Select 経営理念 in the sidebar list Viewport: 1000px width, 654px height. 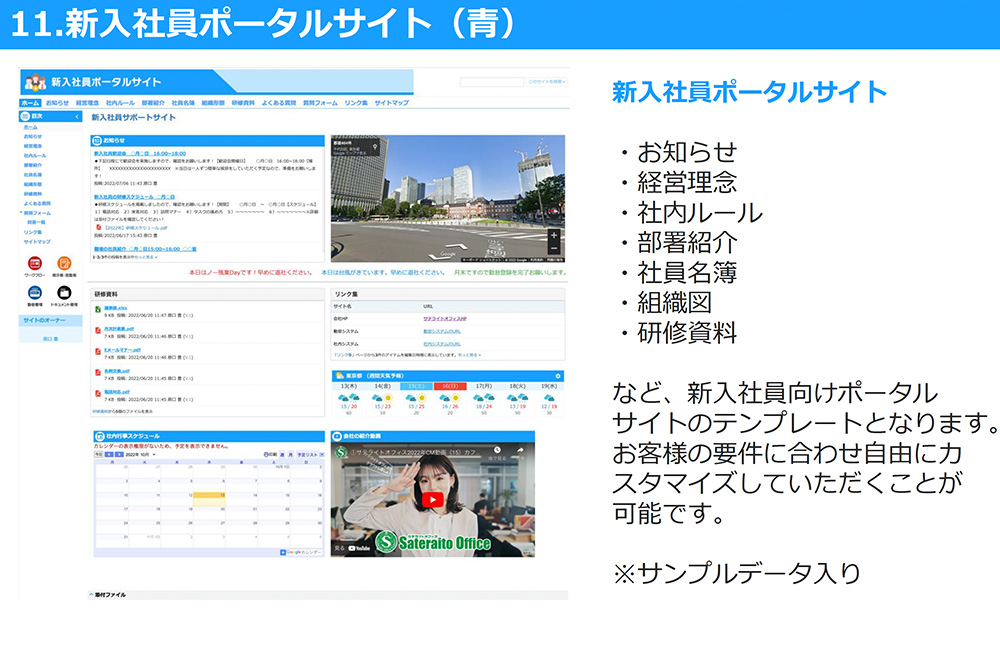pos(33,146)
